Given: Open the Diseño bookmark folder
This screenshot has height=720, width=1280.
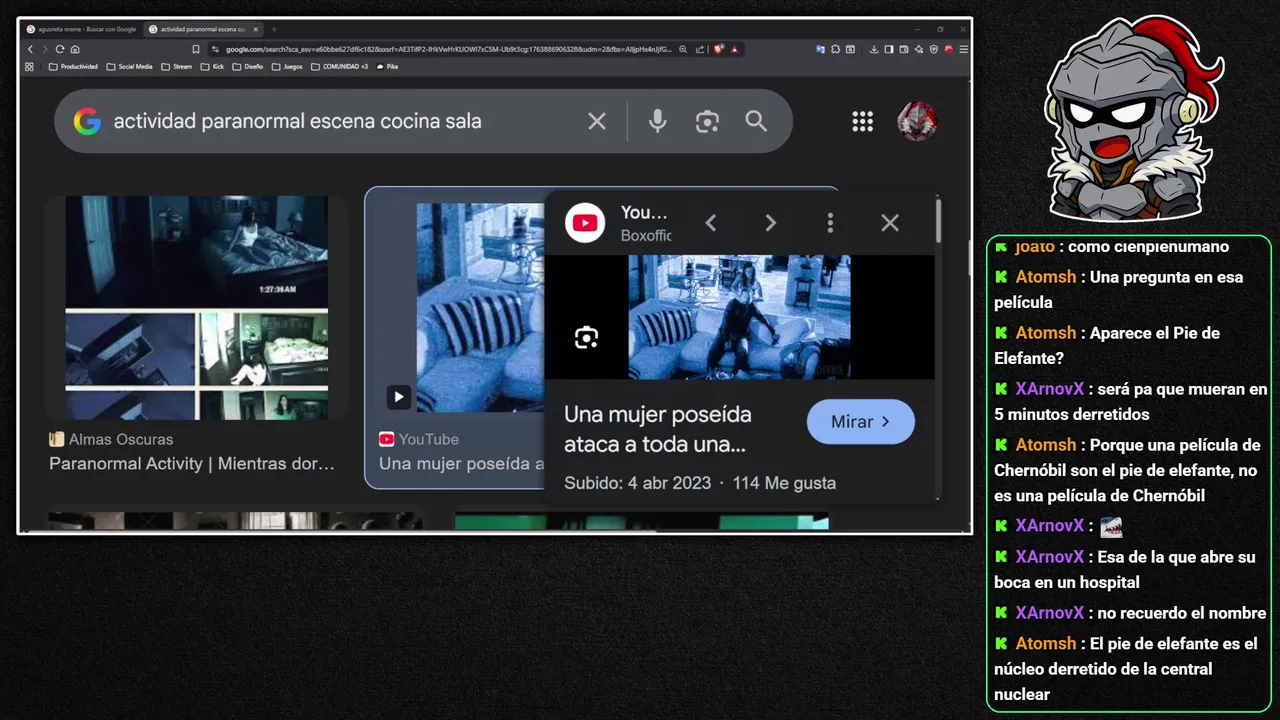Looking at the screenshot, I should [248, 66].
